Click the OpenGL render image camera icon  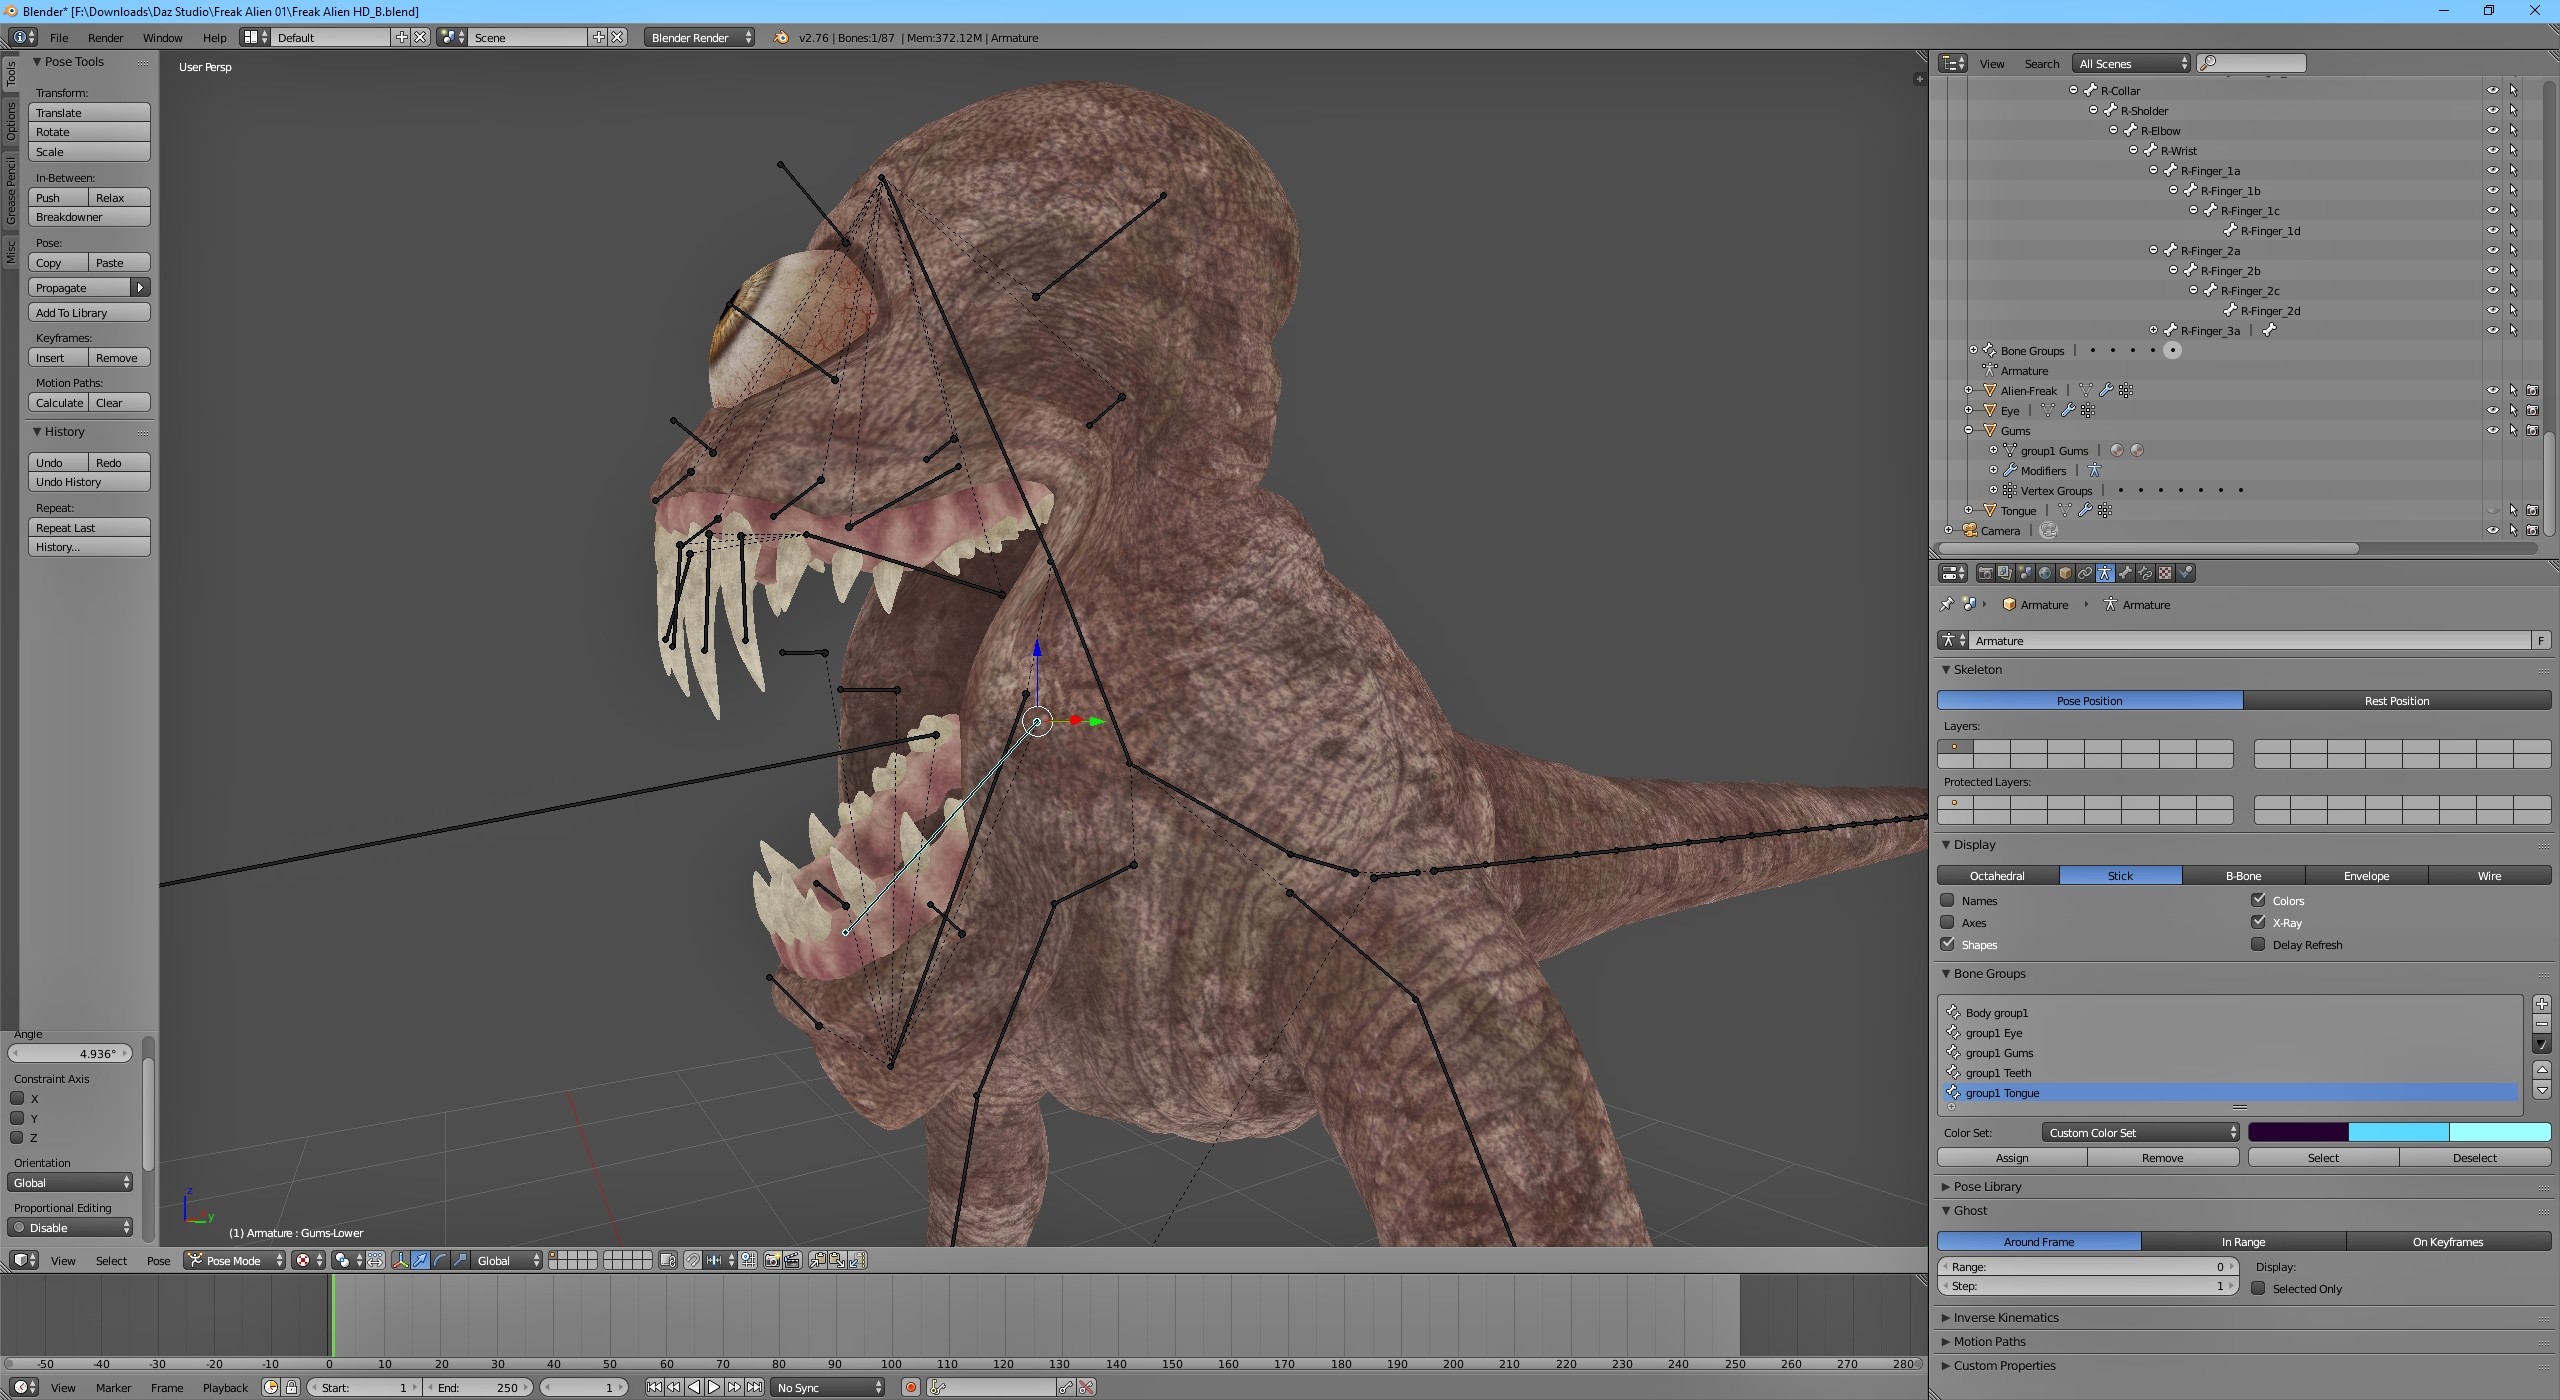(773, 1260)
